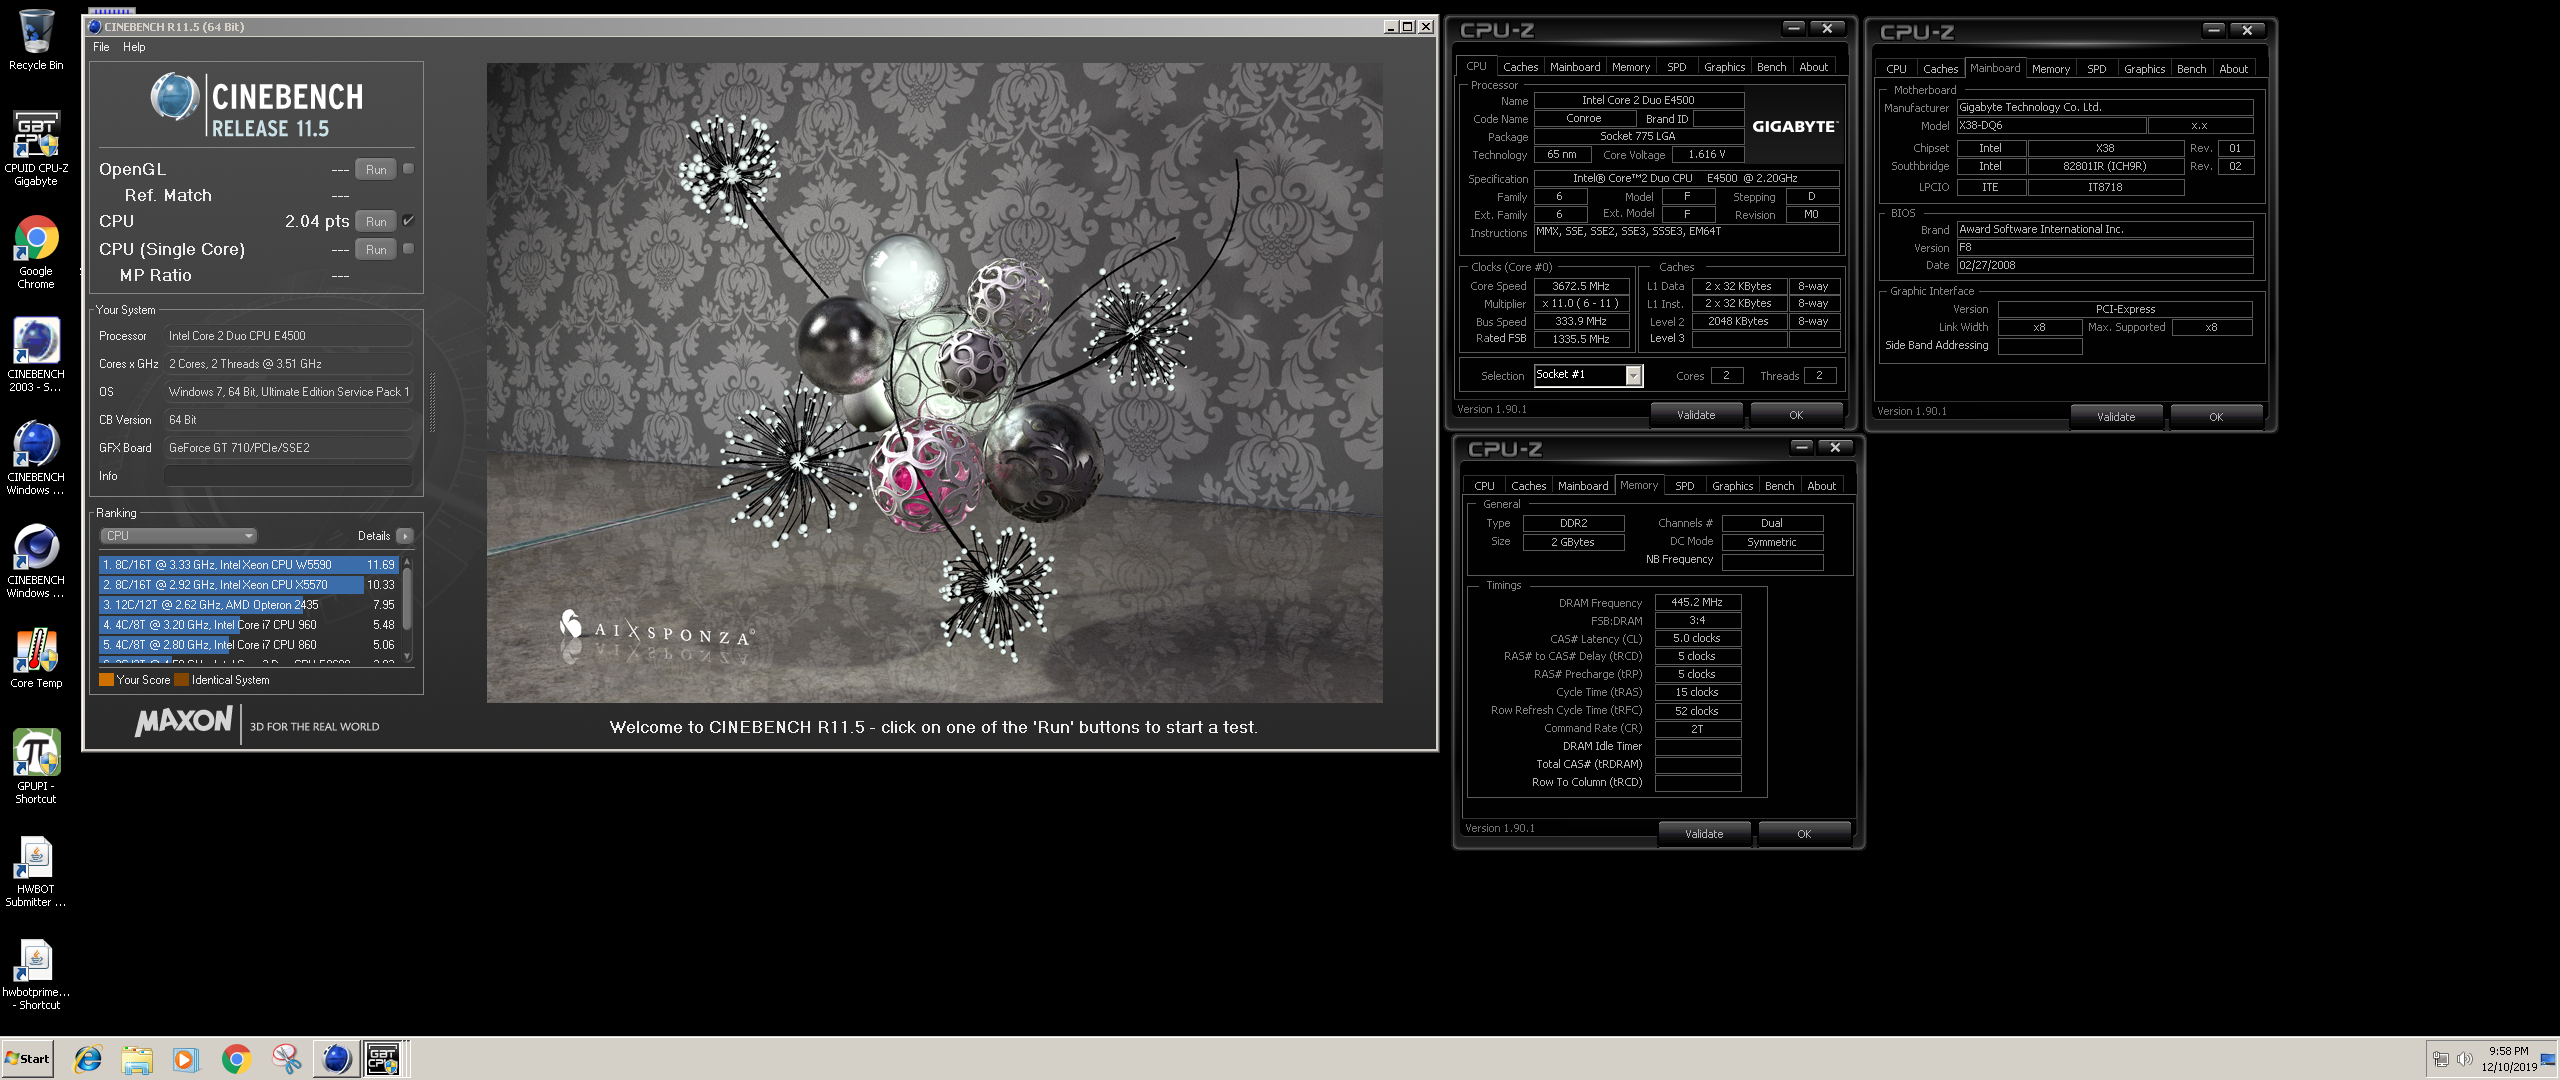Uncheck the CPU test checkbox

pos(408,221)
